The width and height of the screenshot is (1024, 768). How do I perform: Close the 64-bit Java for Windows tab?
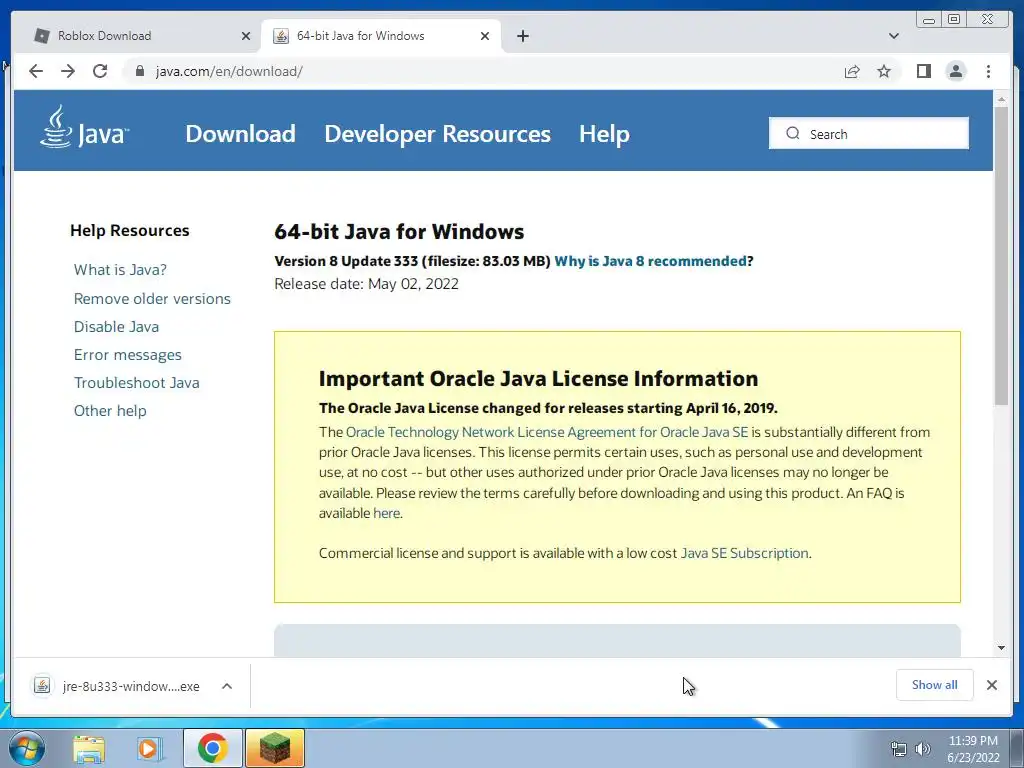[485, 36]
